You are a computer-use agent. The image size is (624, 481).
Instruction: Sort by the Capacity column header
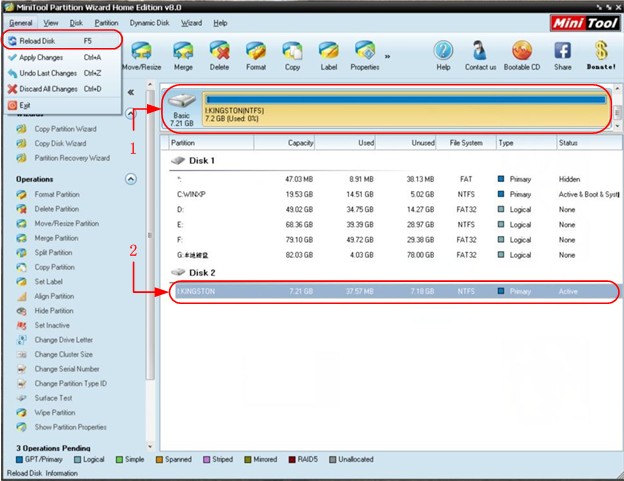284,143
